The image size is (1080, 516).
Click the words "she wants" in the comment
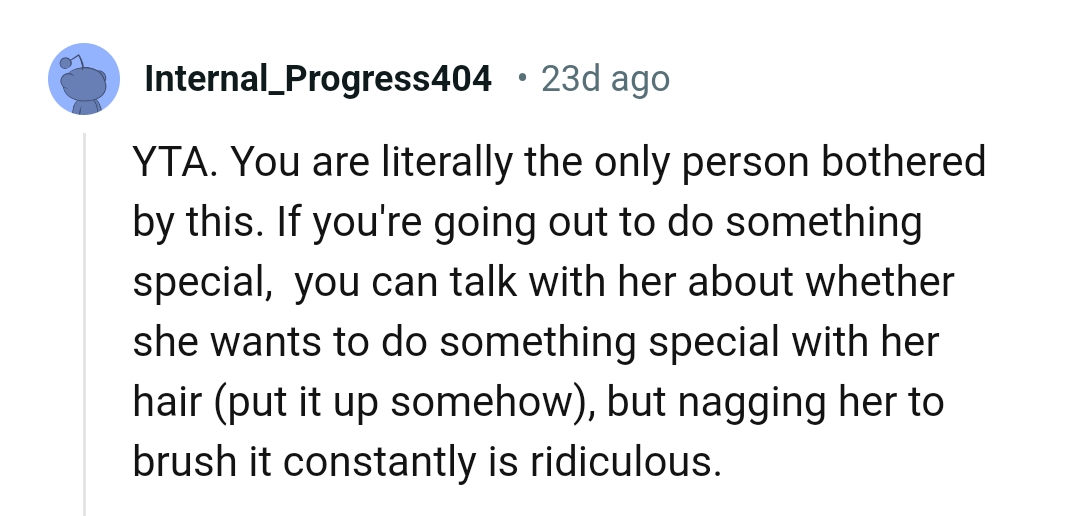click(x=229, y=343)
